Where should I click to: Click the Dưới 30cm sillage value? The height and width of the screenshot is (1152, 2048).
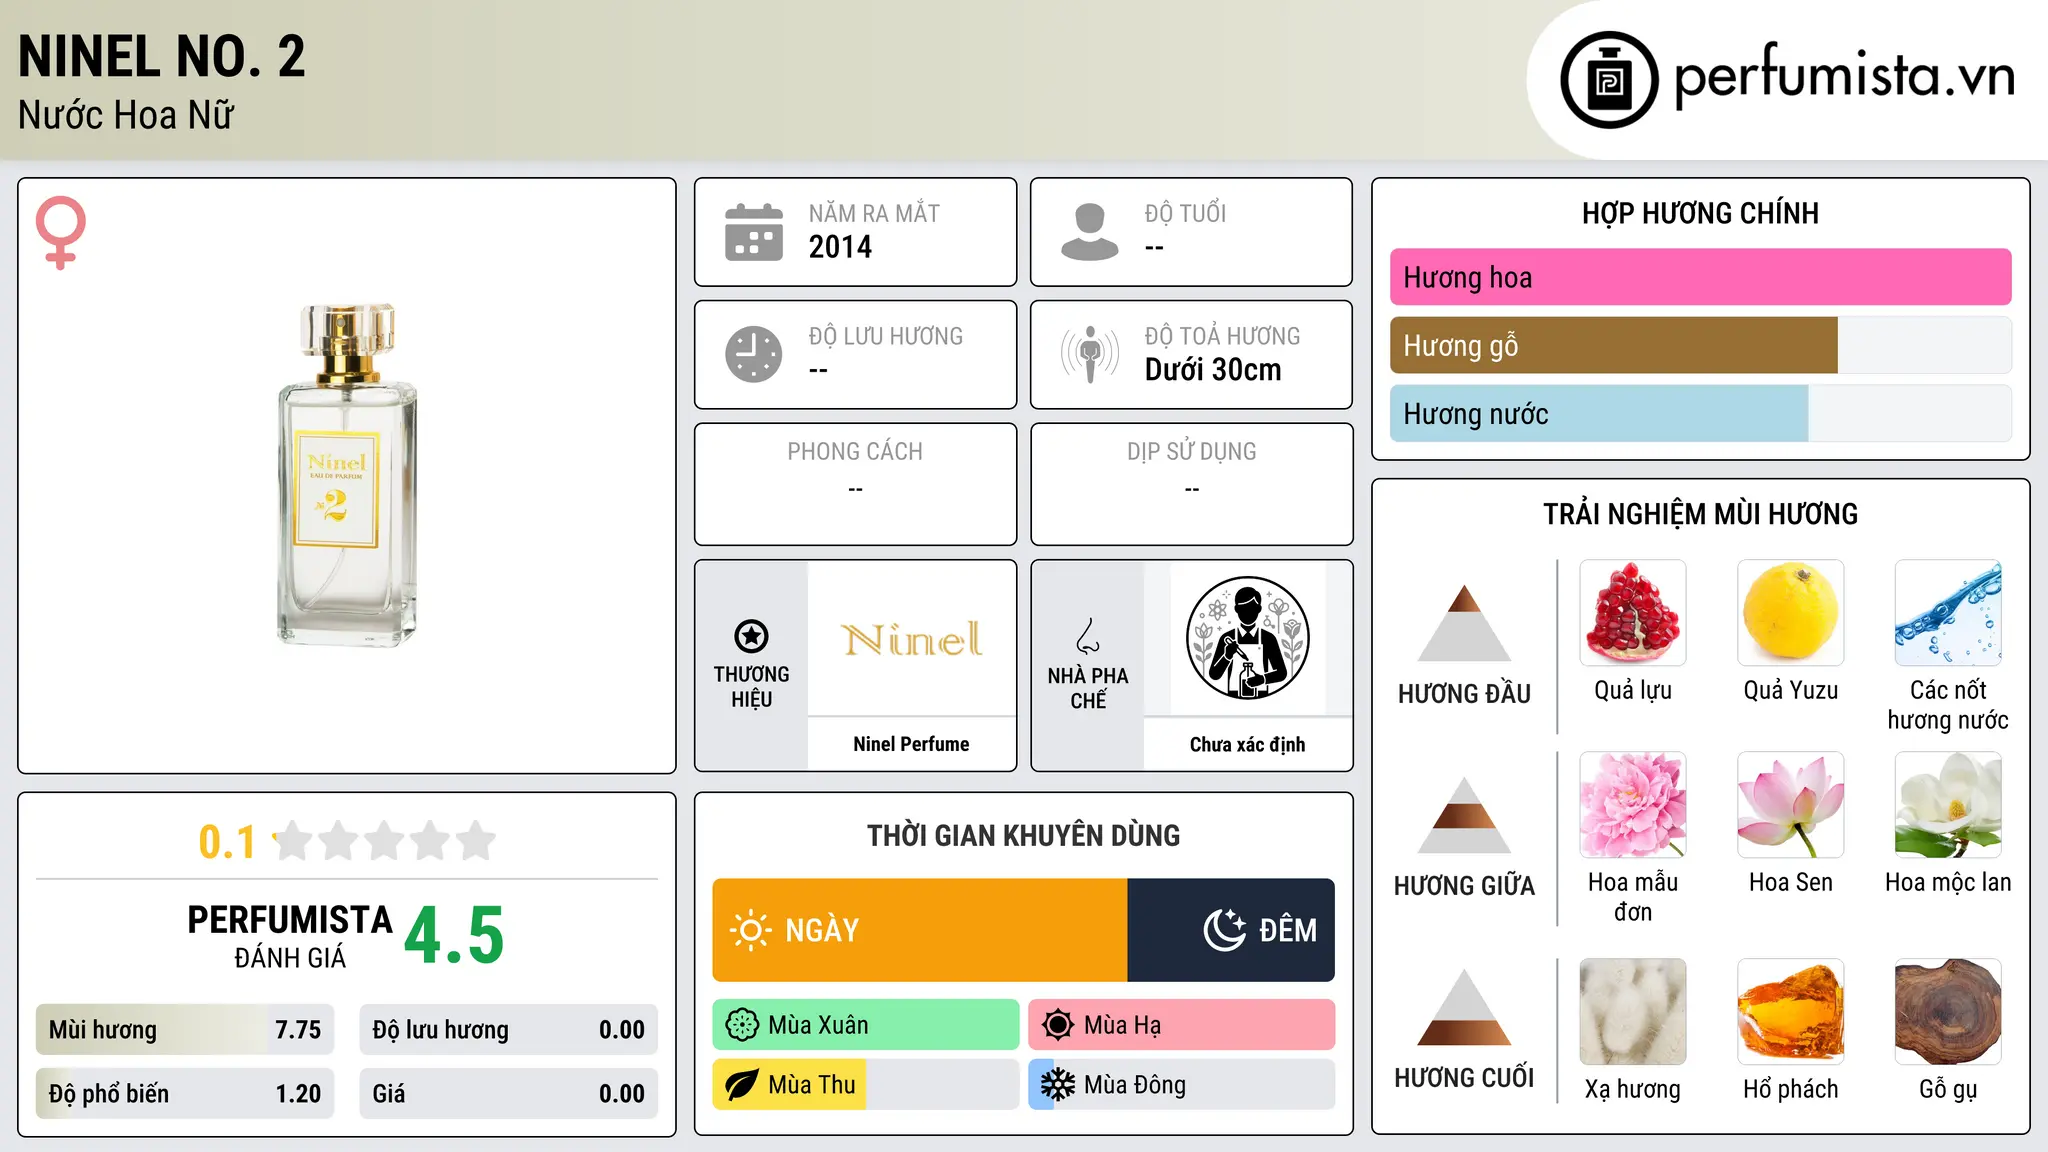point(1213,370)
